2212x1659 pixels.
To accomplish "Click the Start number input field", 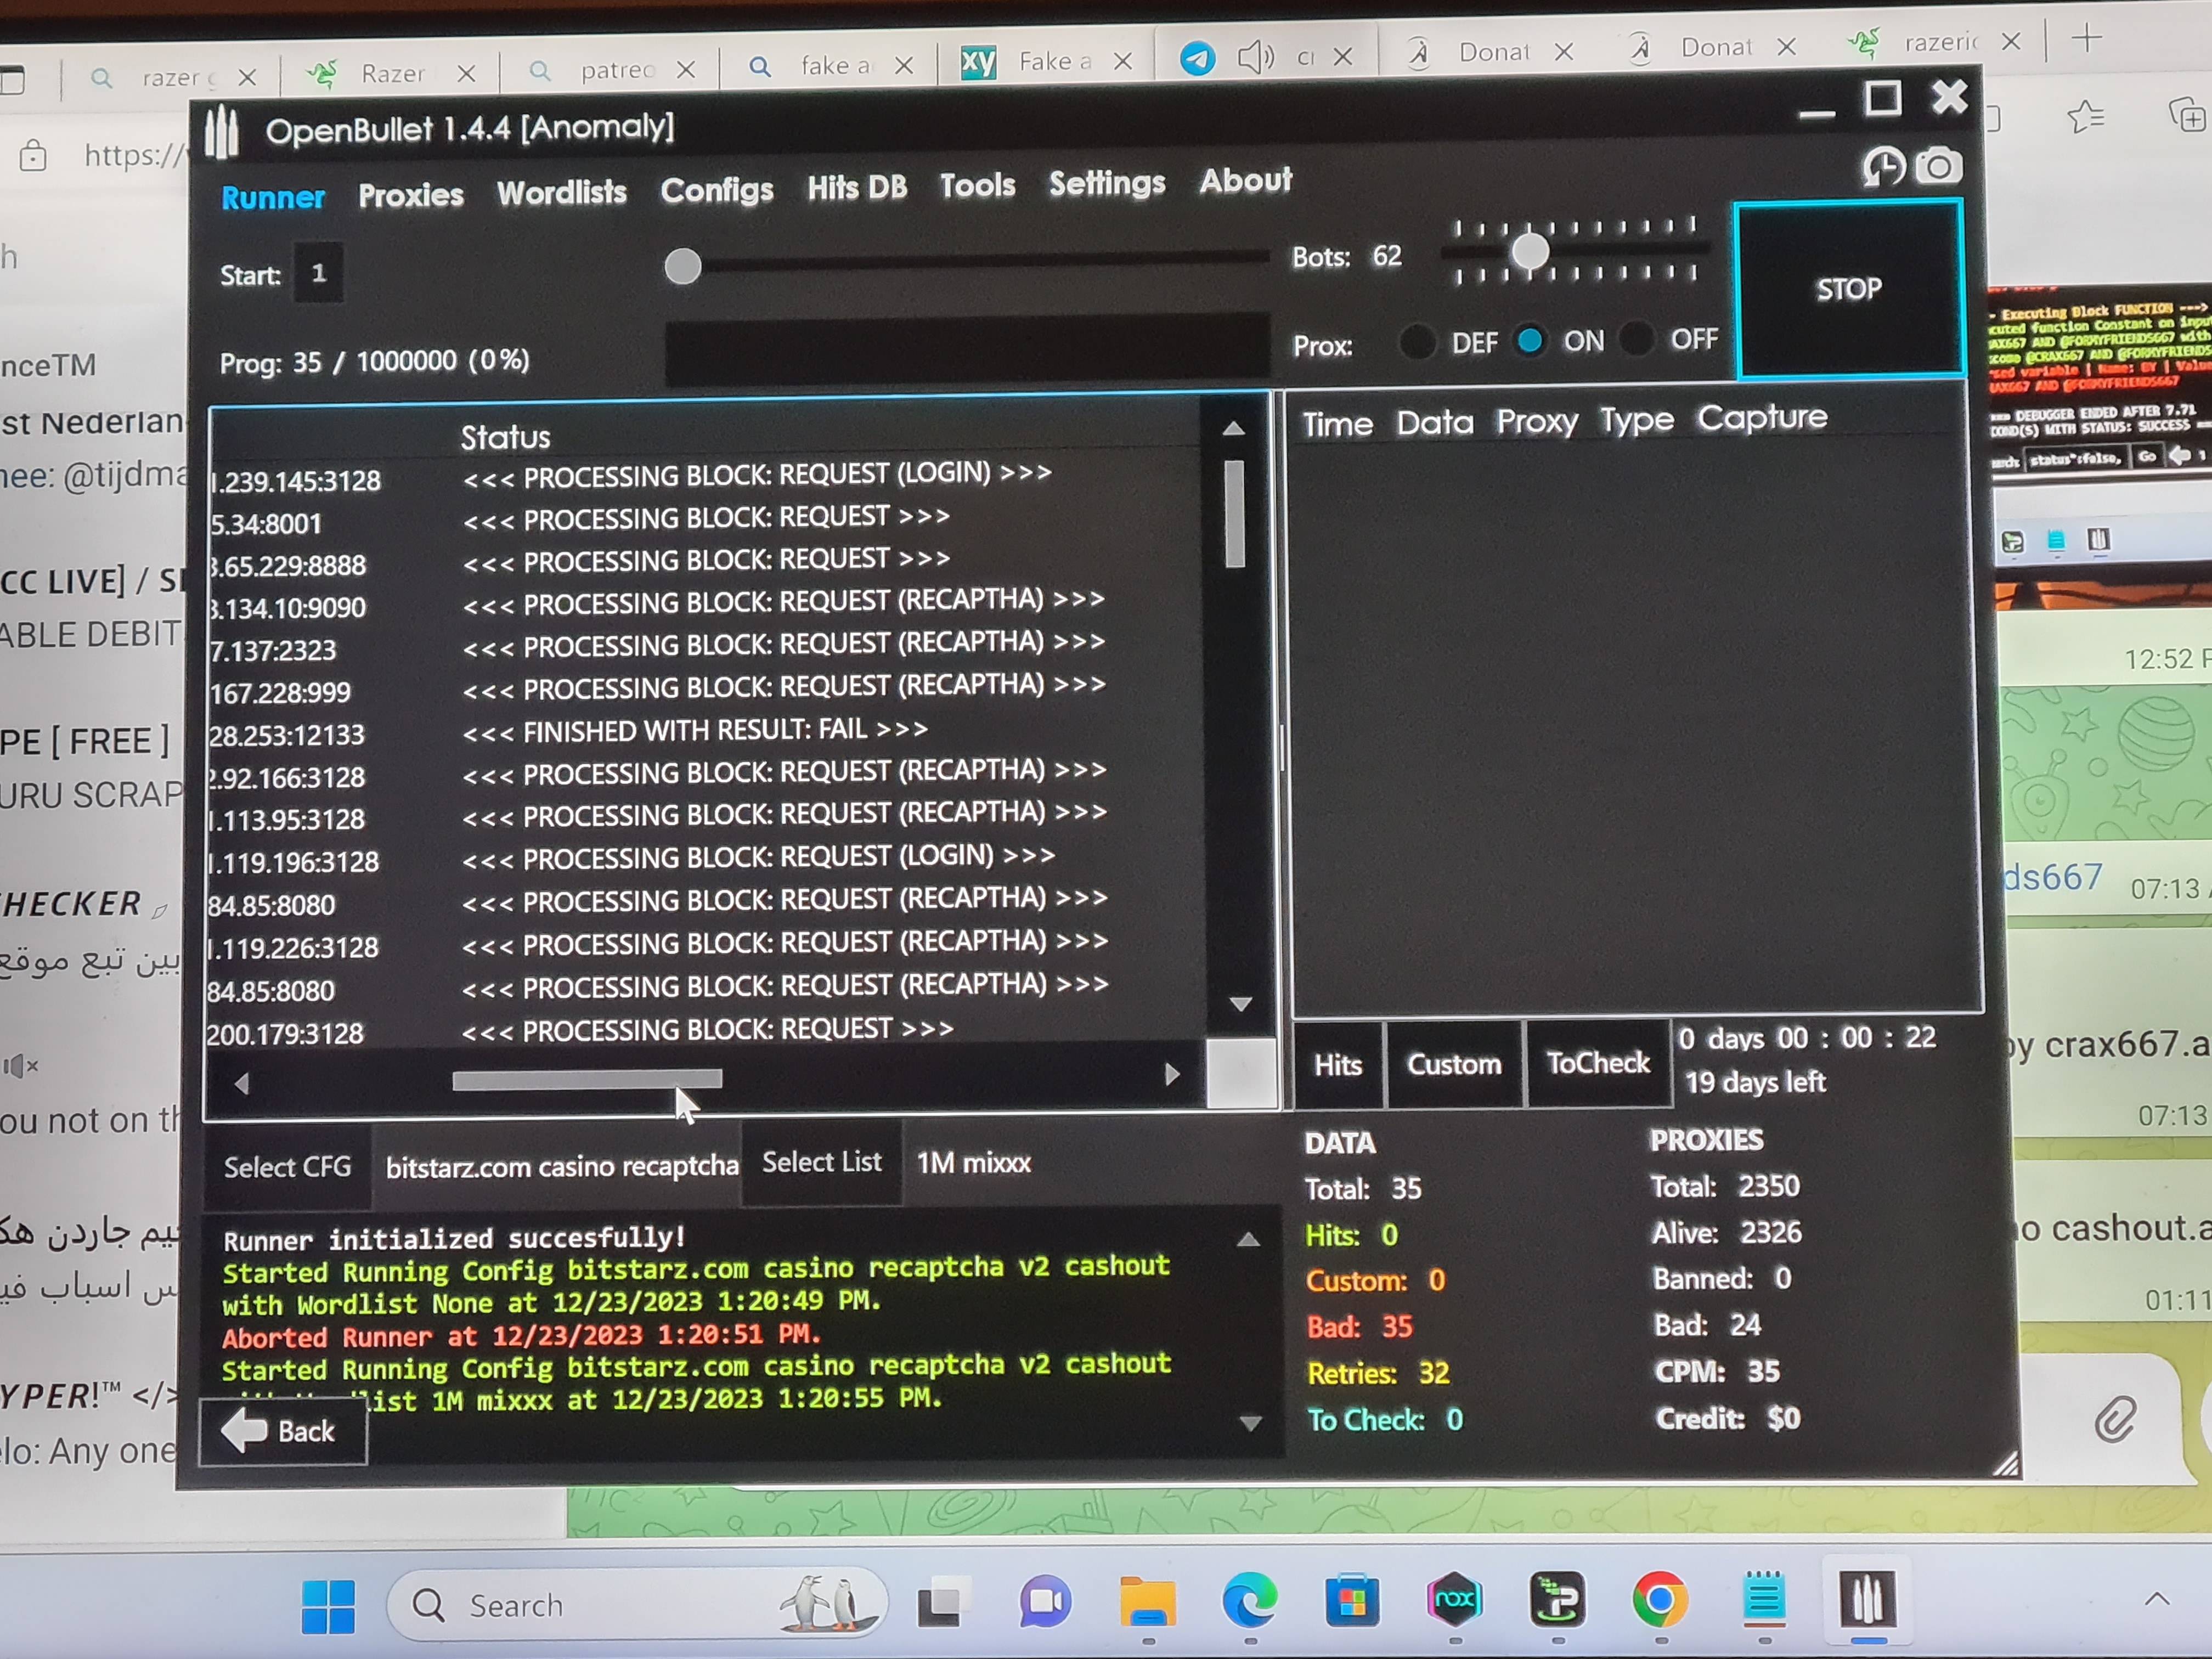I will (319, 273).
